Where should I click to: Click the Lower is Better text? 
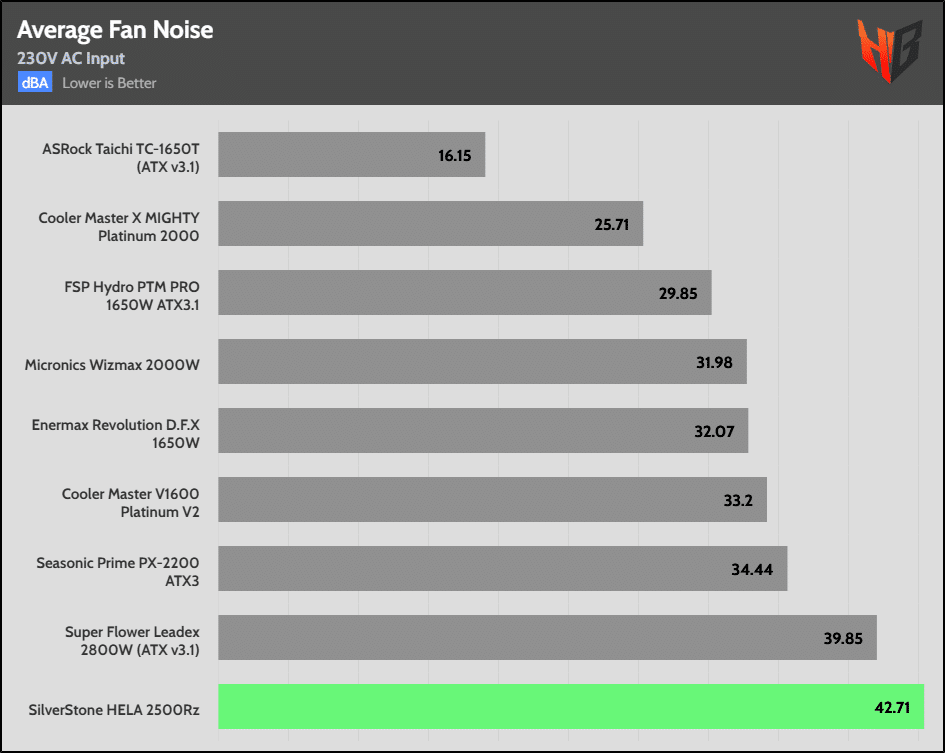pos(109,83)
